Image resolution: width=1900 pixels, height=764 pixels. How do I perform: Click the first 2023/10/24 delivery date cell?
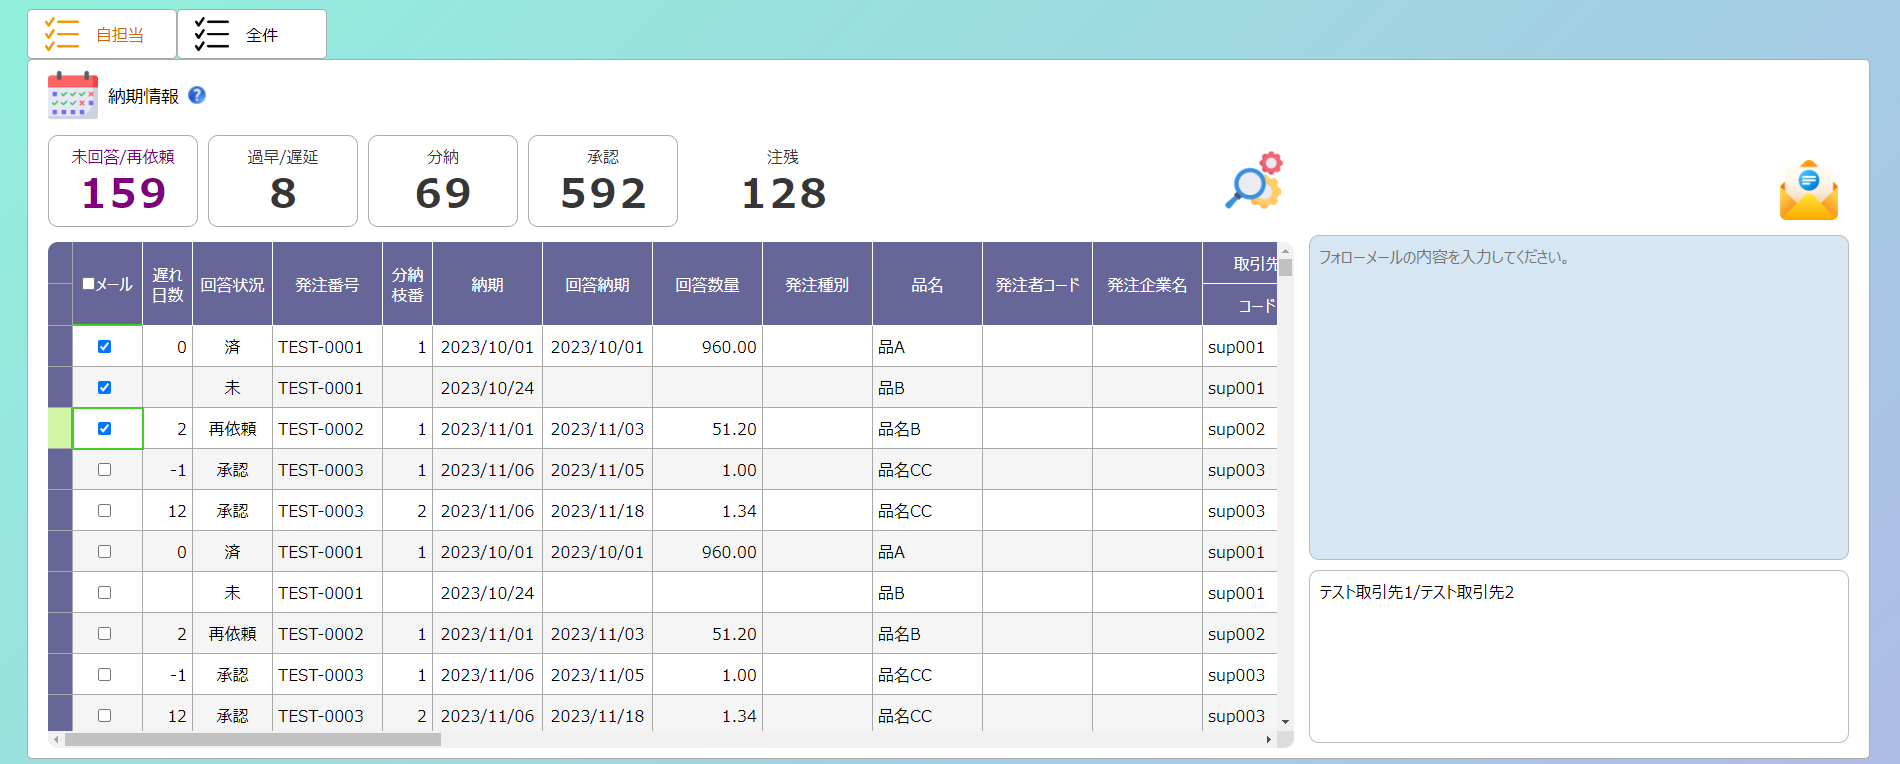[x=487, y=387]
